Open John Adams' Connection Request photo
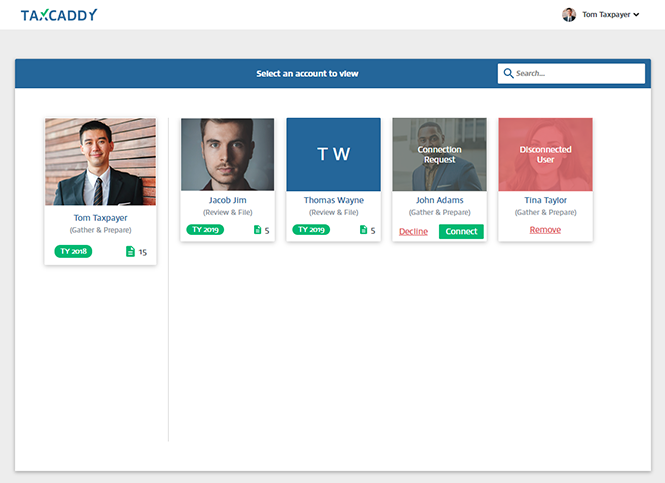Image resolution: width=665 pixels, height=483 pixels. point(439,154)
